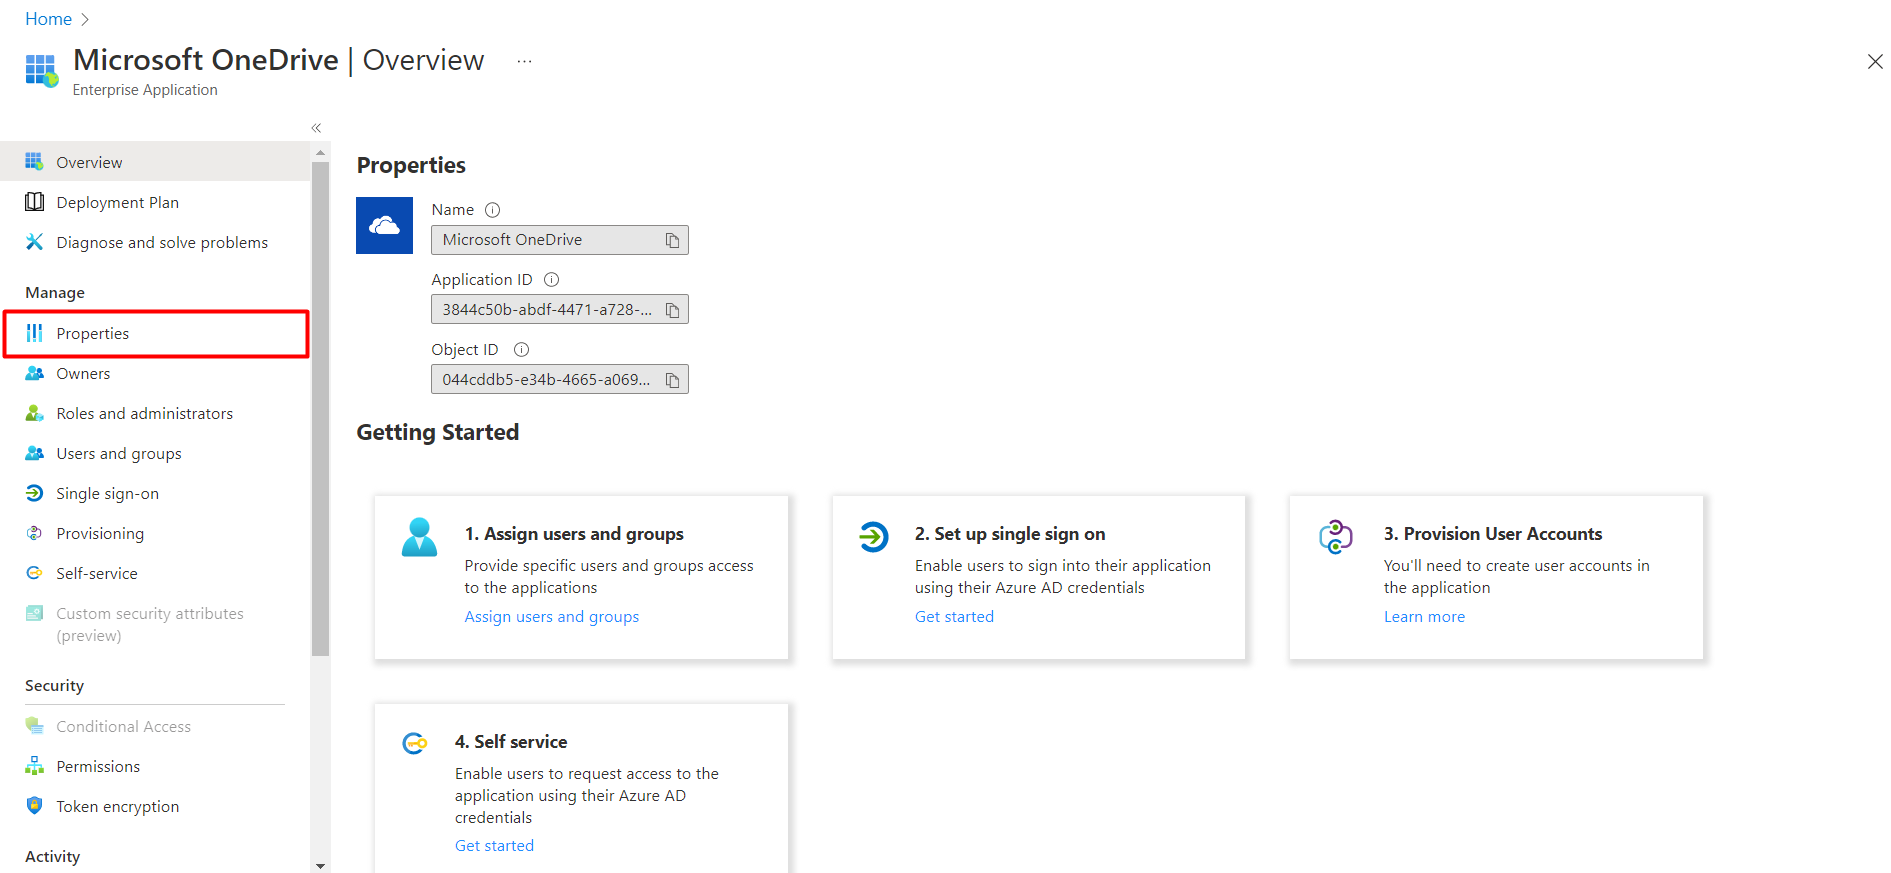The width and height of the screenshot is (1891, 873).
Task: Click the Set up single sign on card icon
Action: pyautogui.click(x=873, y=537)
